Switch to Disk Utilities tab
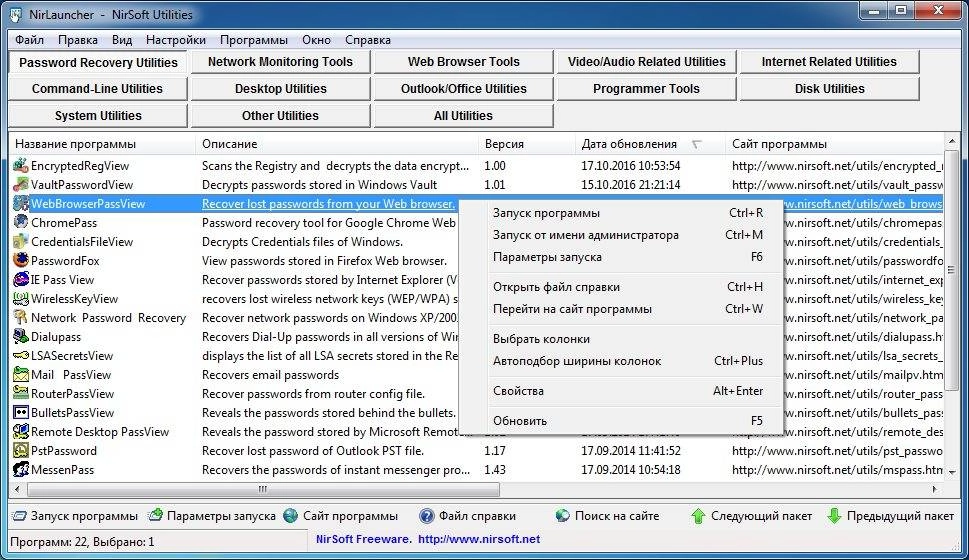Viewport: 969px width, 560px height. (829, 88)
